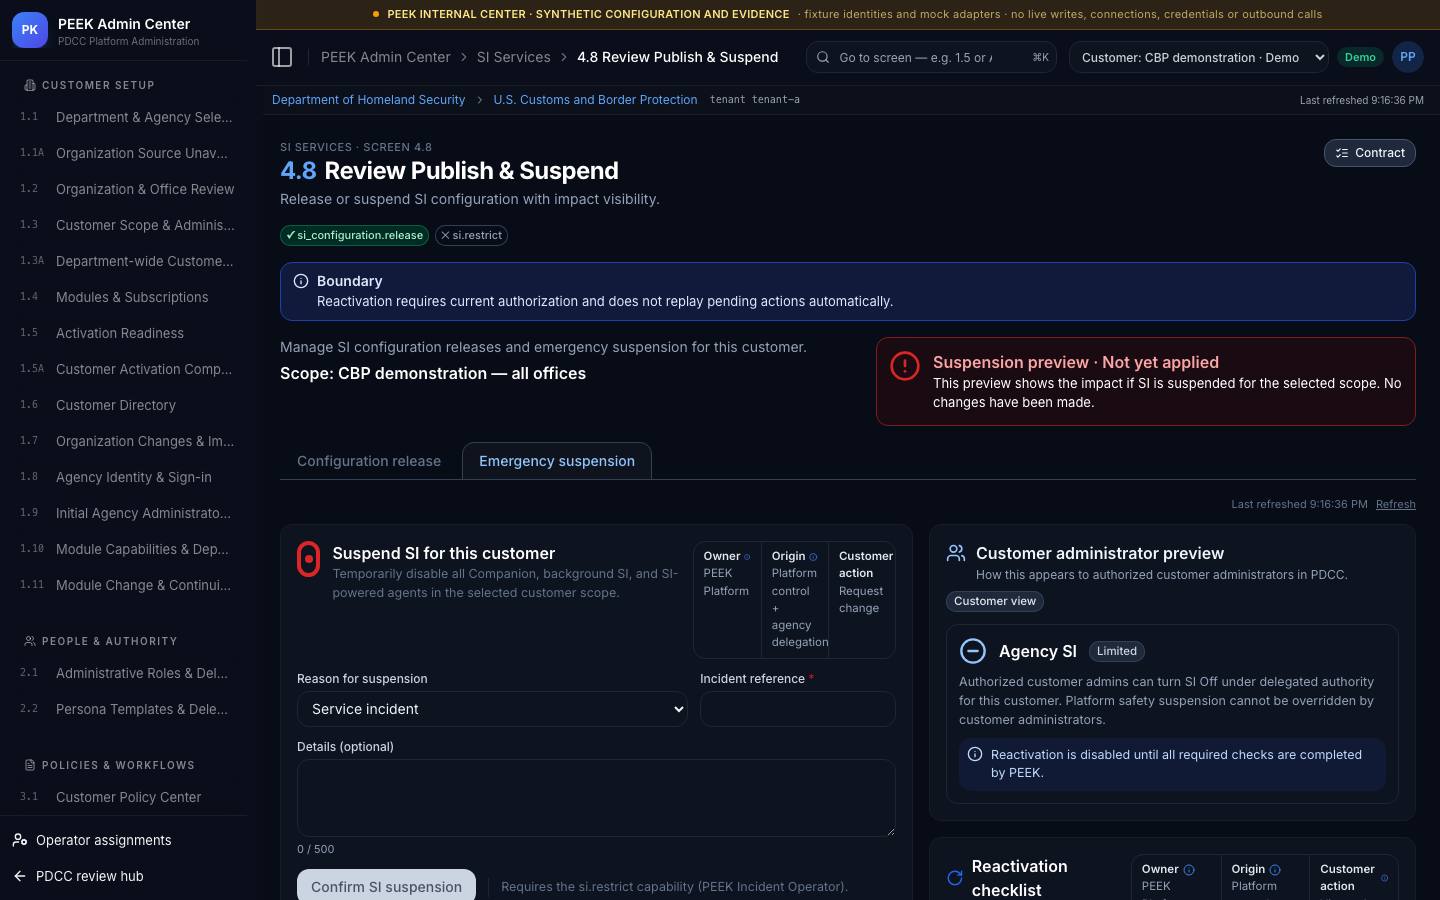Click Owner info icon in Reactivation checklist

(1189, 870)
